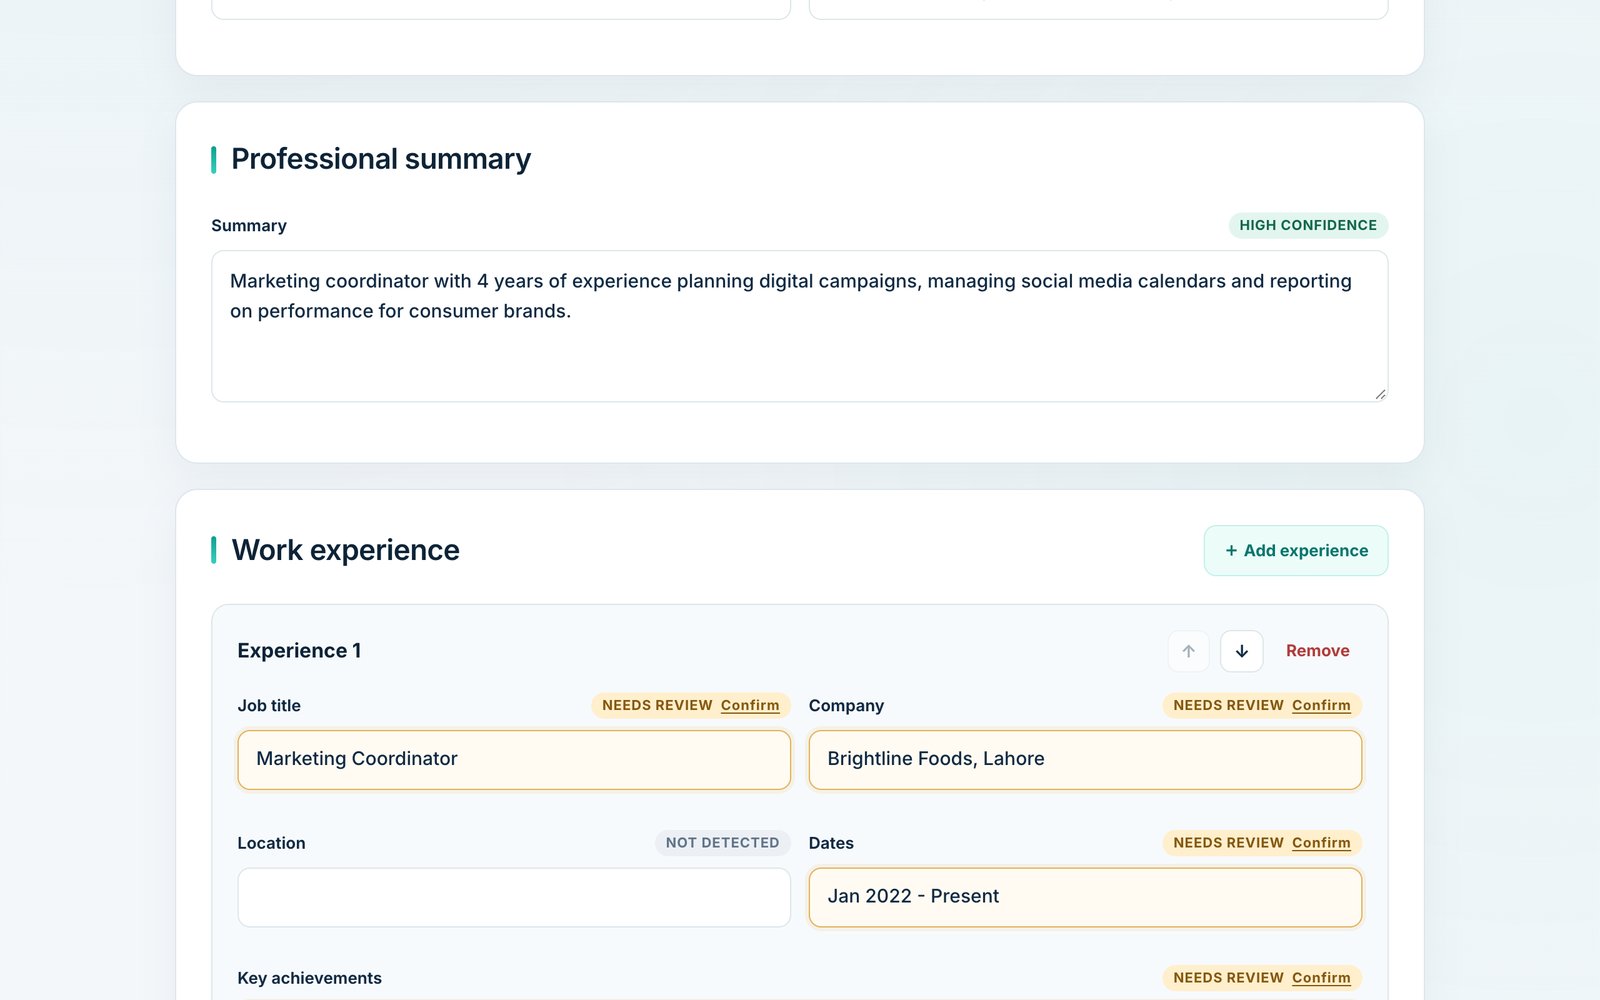The height and width of the screenshot is (1000, 1600).
Task: Confirm the Company field
Action: [1321, 705]
